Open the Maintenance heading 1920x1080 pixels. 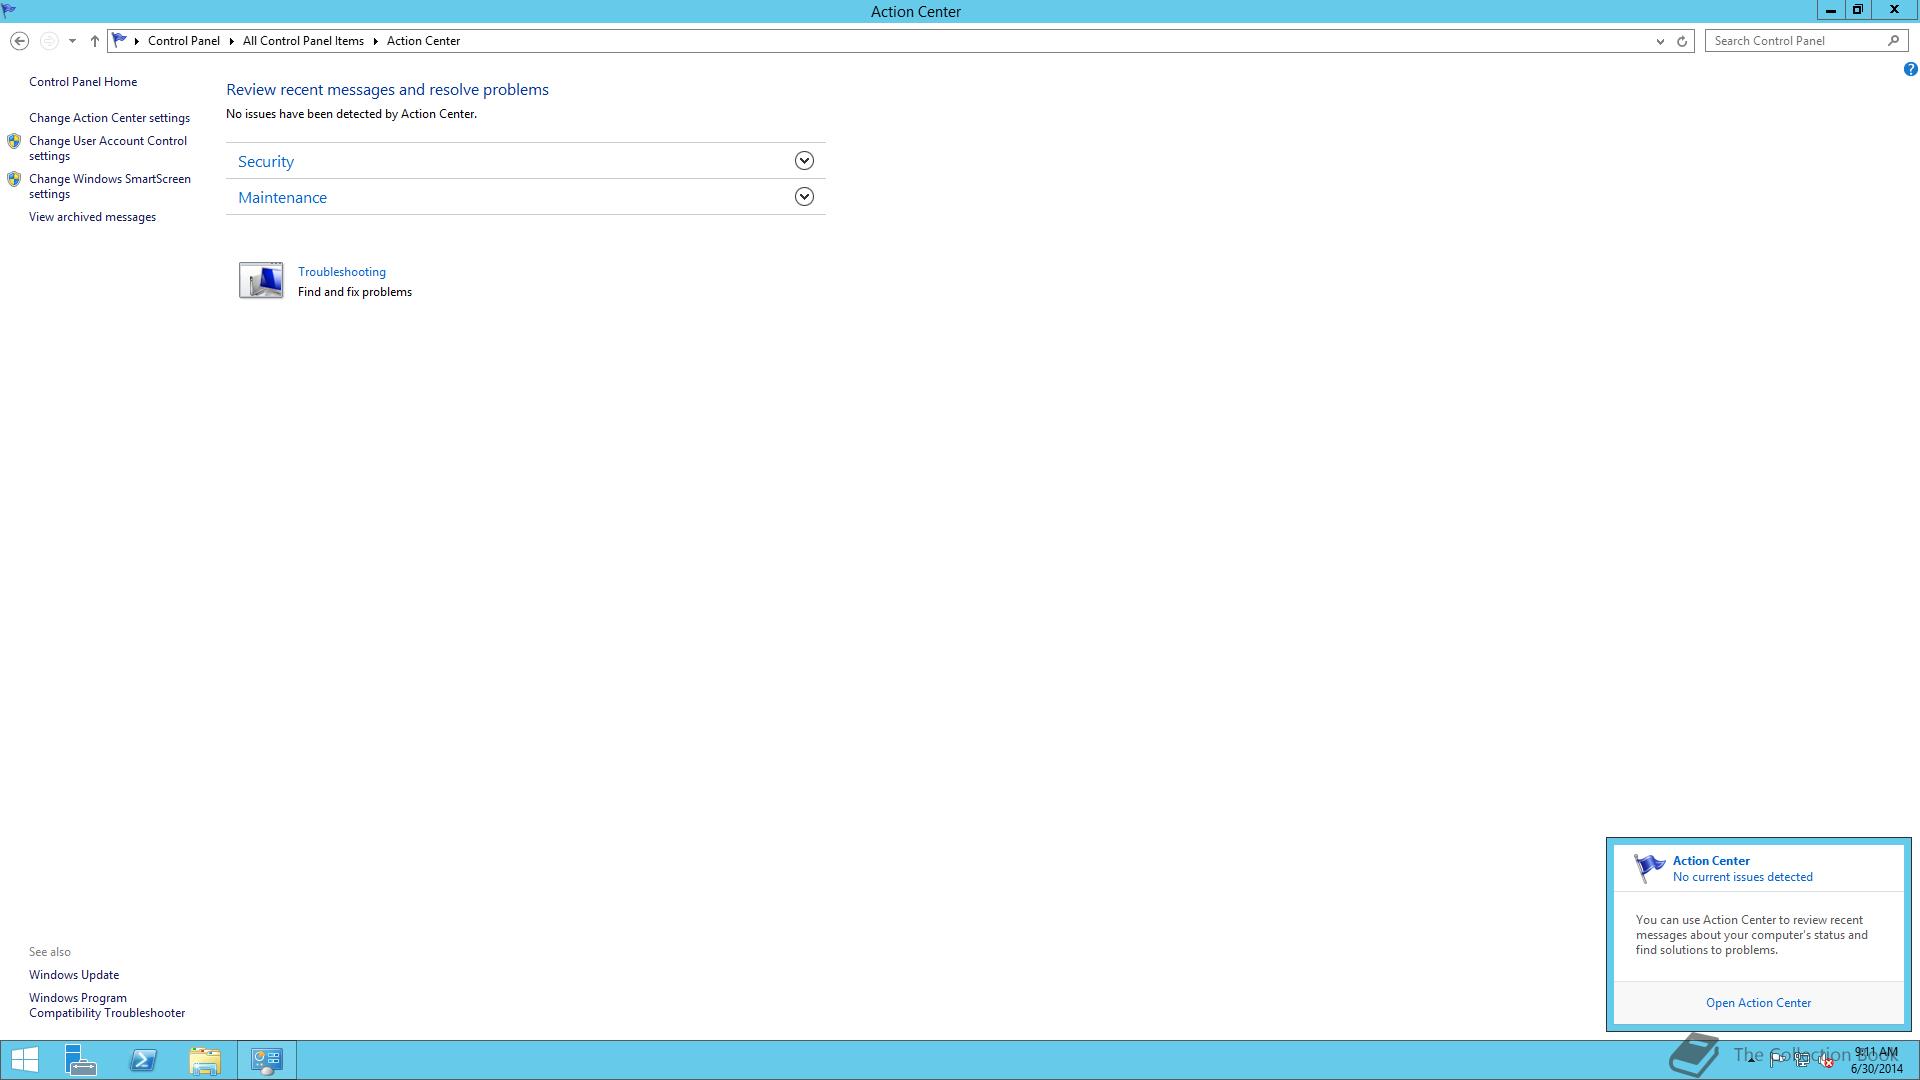[x=282, y=197]
